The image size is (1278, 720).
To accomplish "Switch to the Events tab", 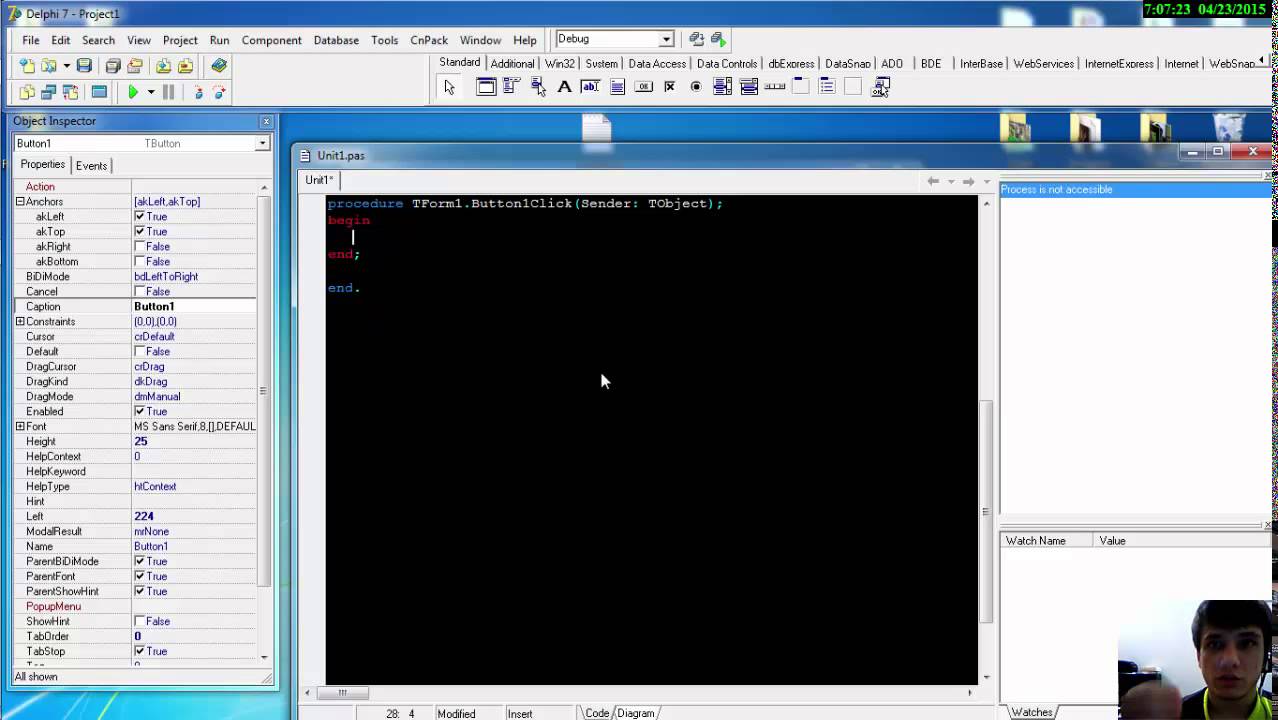I will pos(91,166).
